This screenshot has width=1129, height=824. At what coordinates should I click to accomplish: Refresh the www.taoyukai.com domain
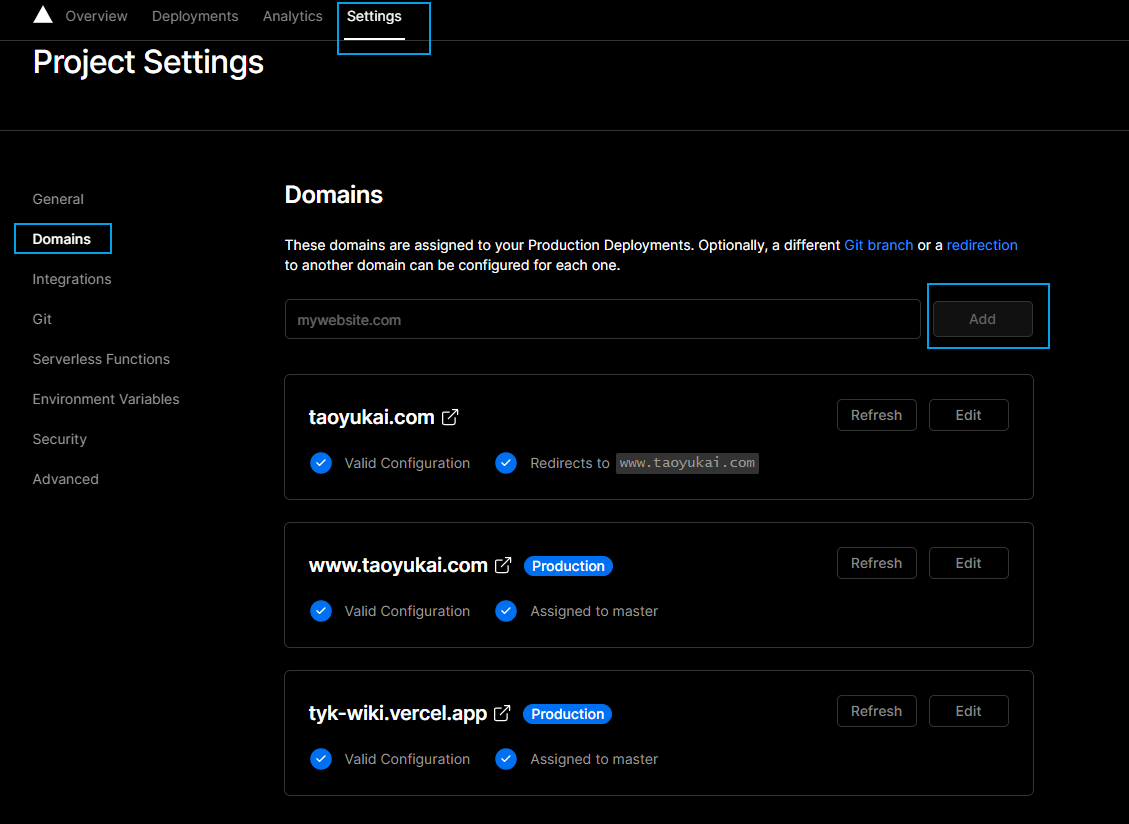pos(876,563)
